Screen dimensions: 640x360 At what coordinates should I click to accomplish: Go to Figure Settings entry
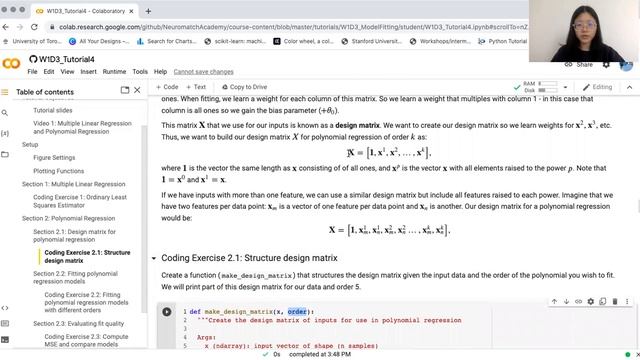point(54,158)
